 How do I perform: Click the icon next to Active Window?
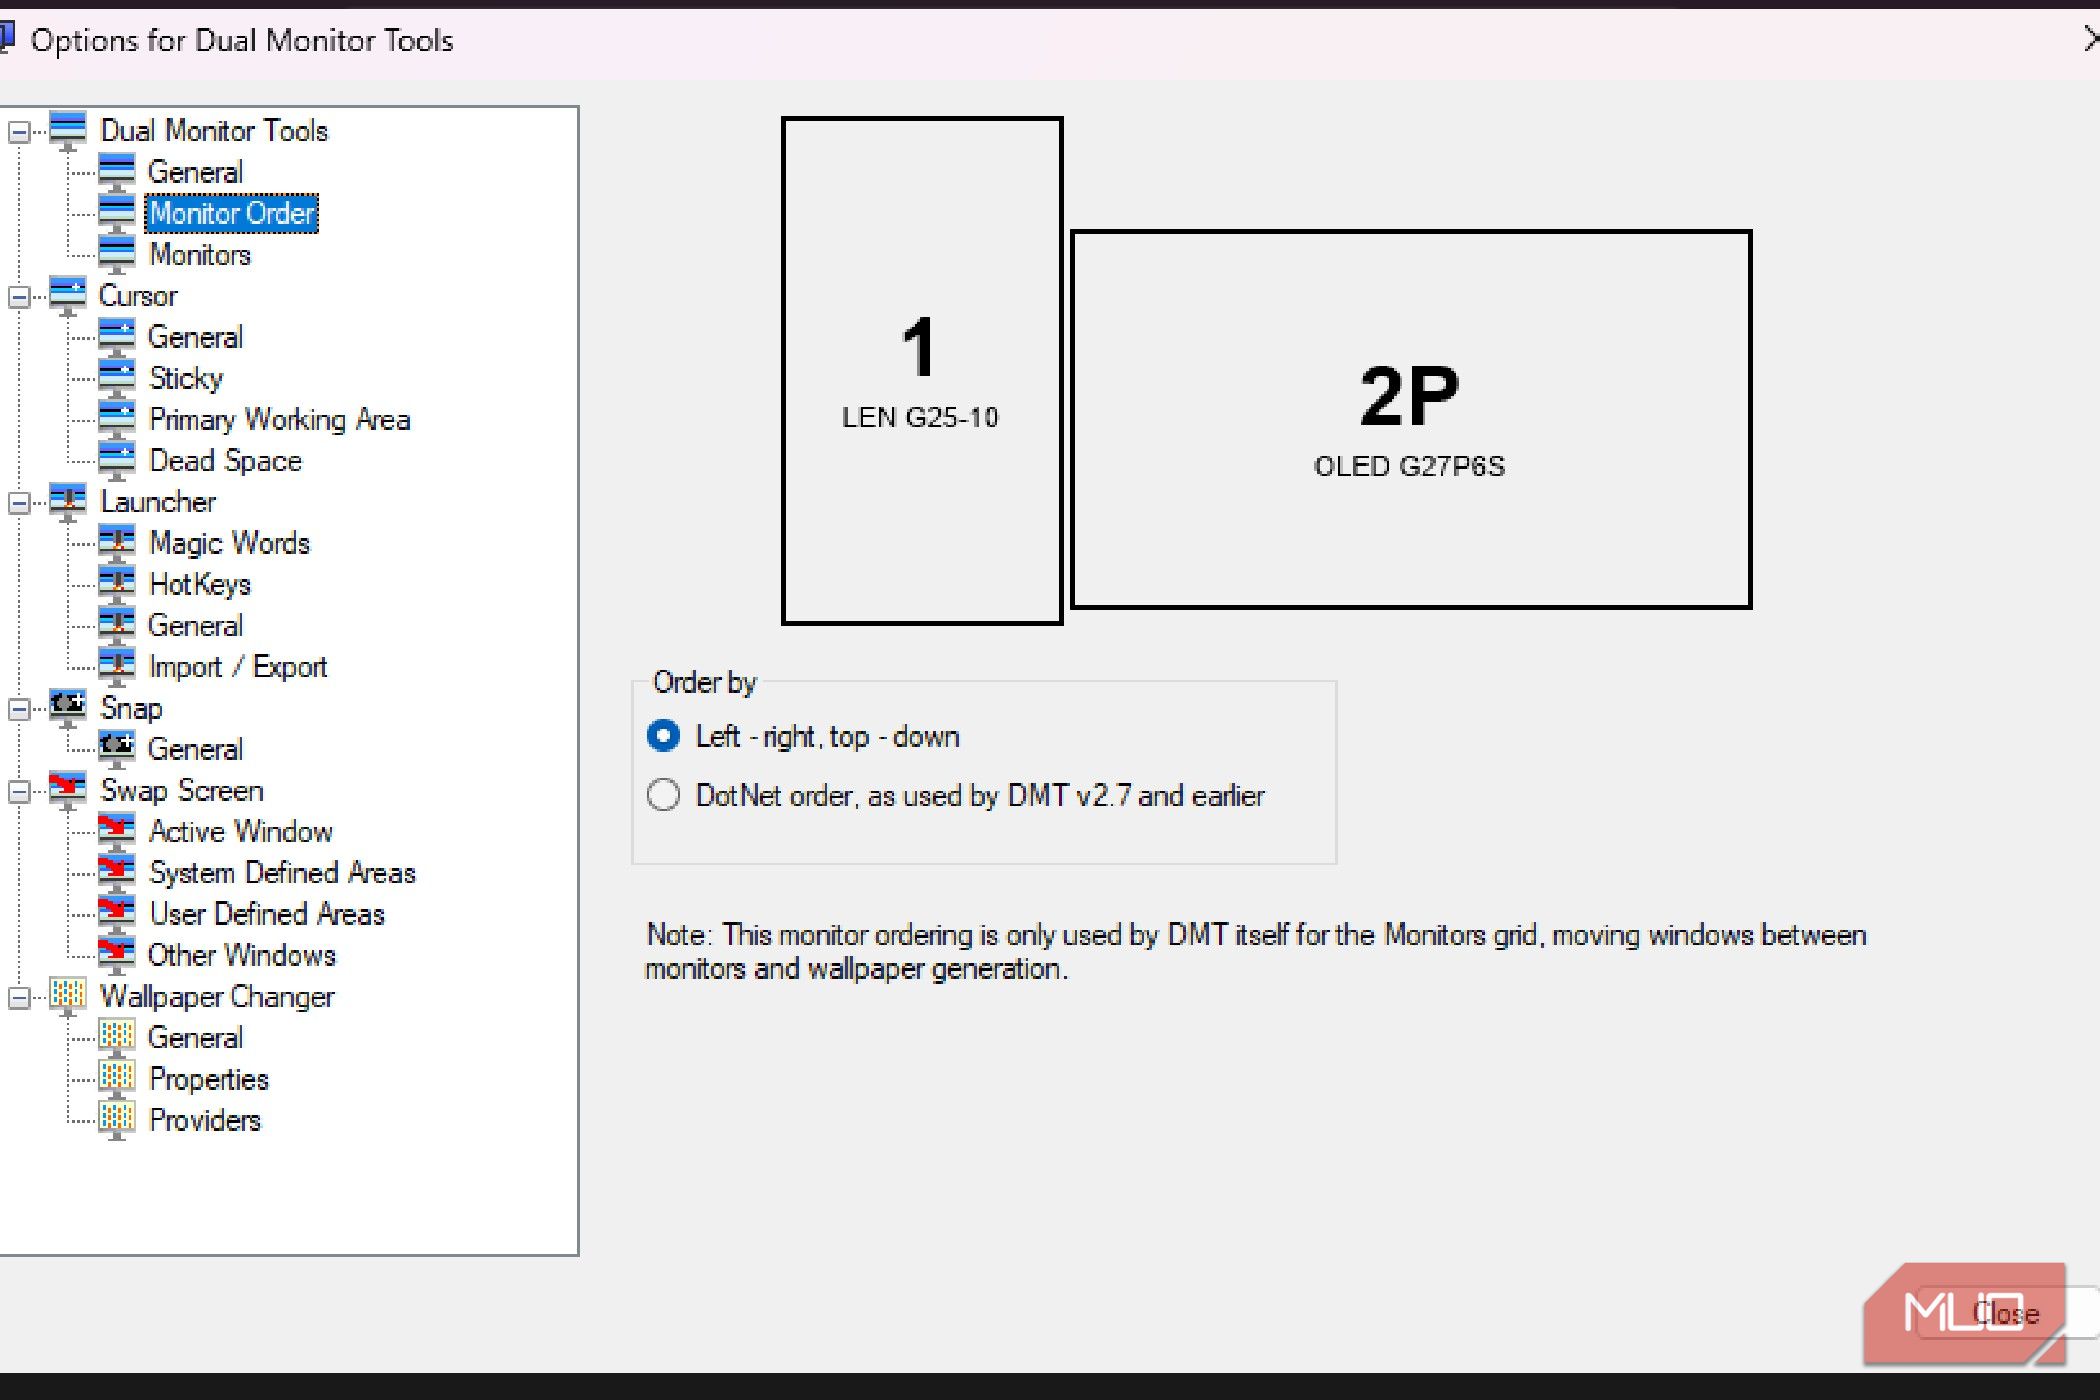pyautogui.click(x=117, y=831)
